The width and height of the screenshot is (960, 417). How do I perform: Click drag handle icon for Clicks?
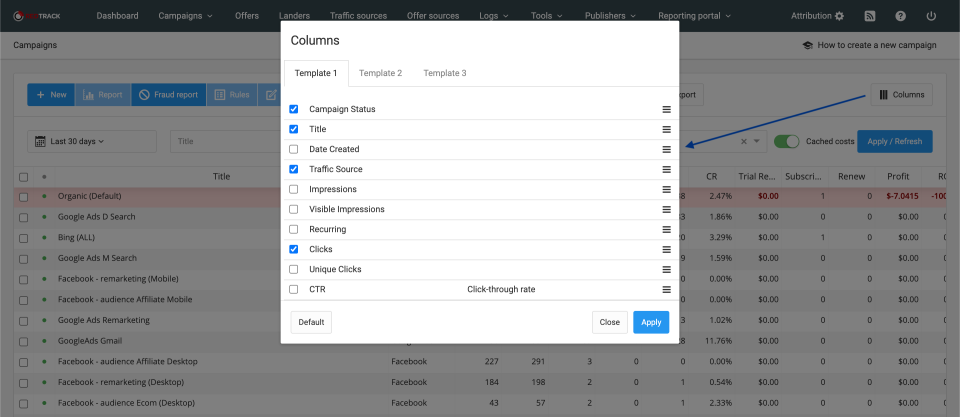(666, 249)
